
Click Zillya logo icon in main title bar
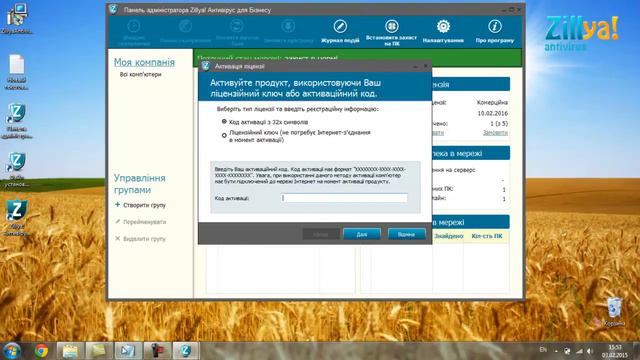(113, 9)
